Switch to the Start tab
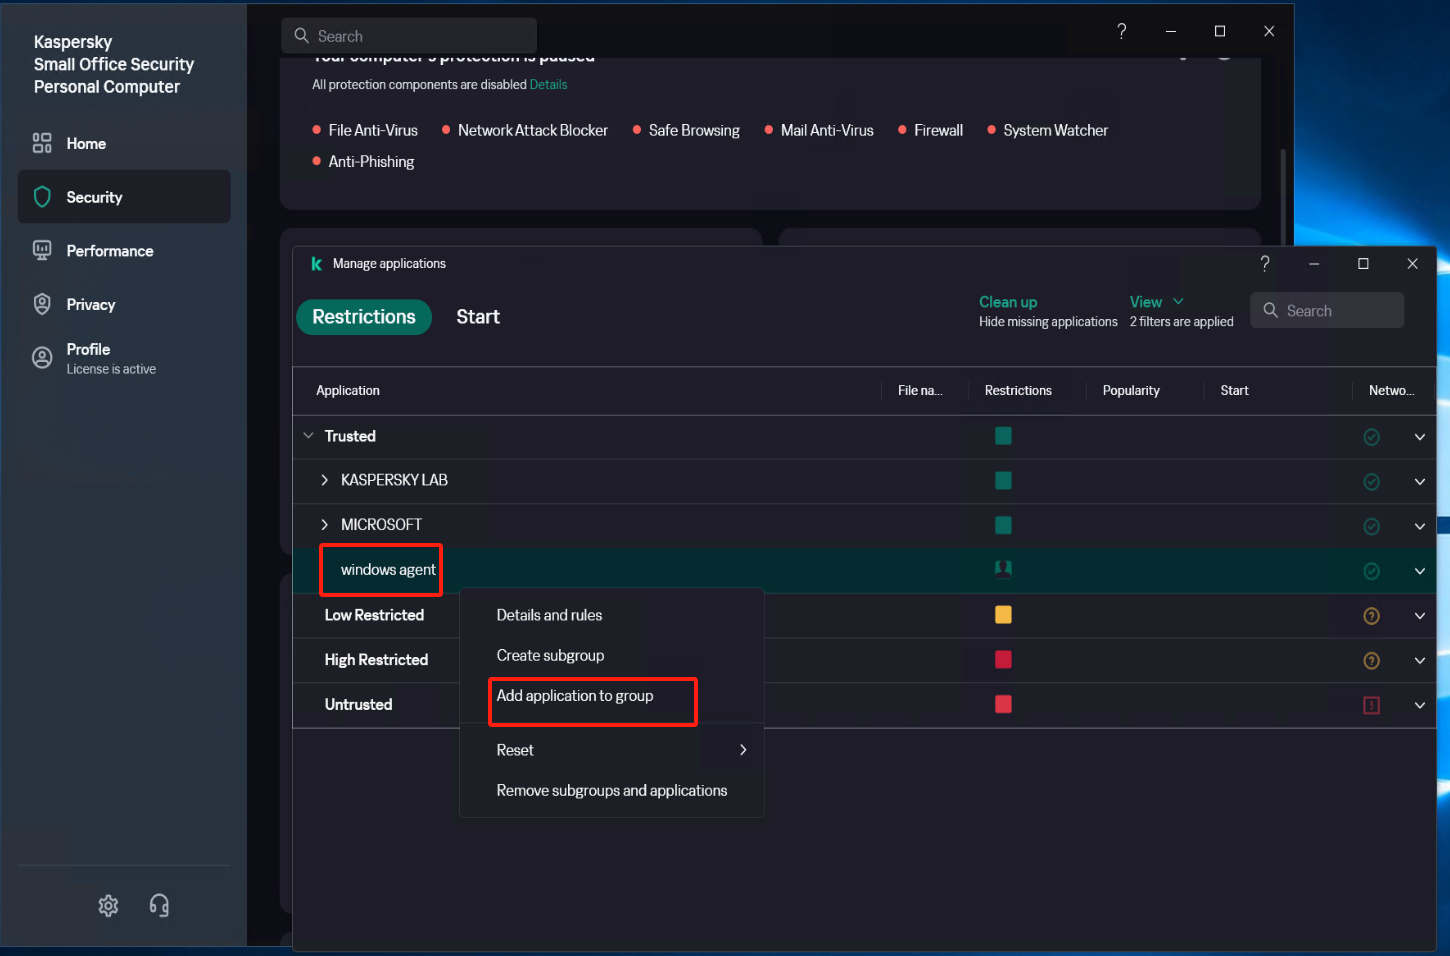This screenshot has height=956, width=1450. pyautogui.click(x=477, y=317)
